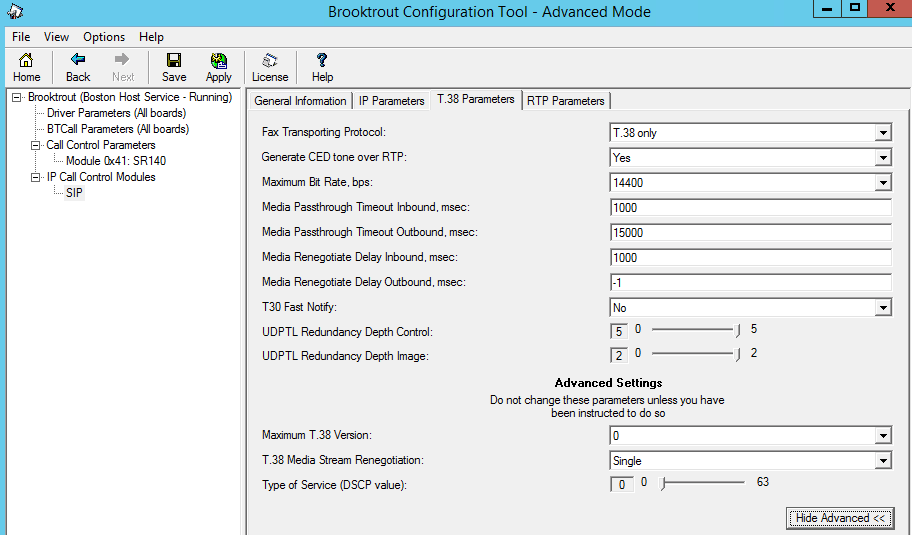Go Back using the blue arrow icon
Image resolution: width=912 pixels, height=535 pixels.
[x=77, y=67]
